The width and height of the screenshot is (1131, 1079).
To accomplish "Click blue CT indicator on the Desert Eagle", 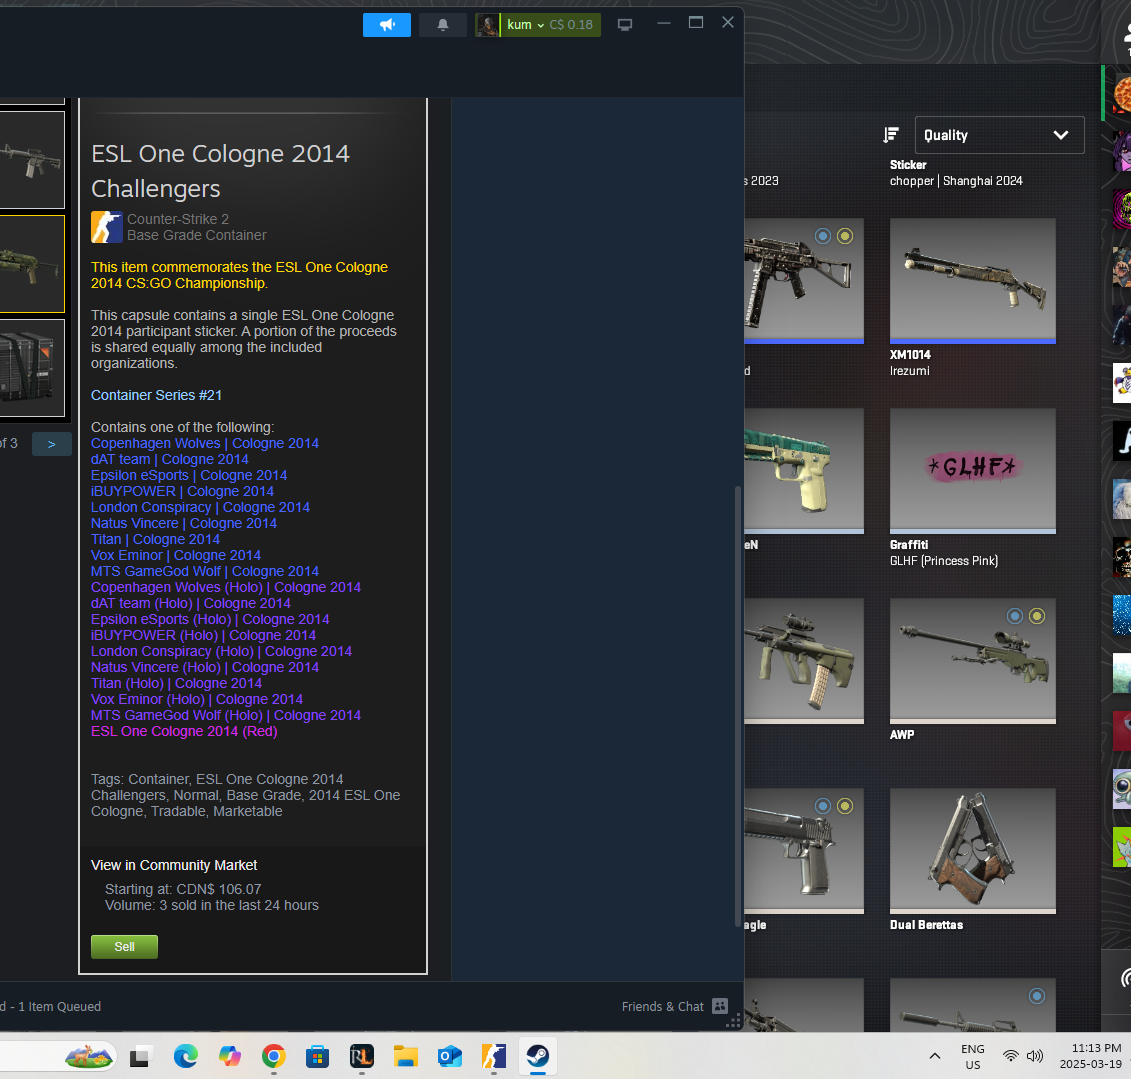I will tap(822, 806).
